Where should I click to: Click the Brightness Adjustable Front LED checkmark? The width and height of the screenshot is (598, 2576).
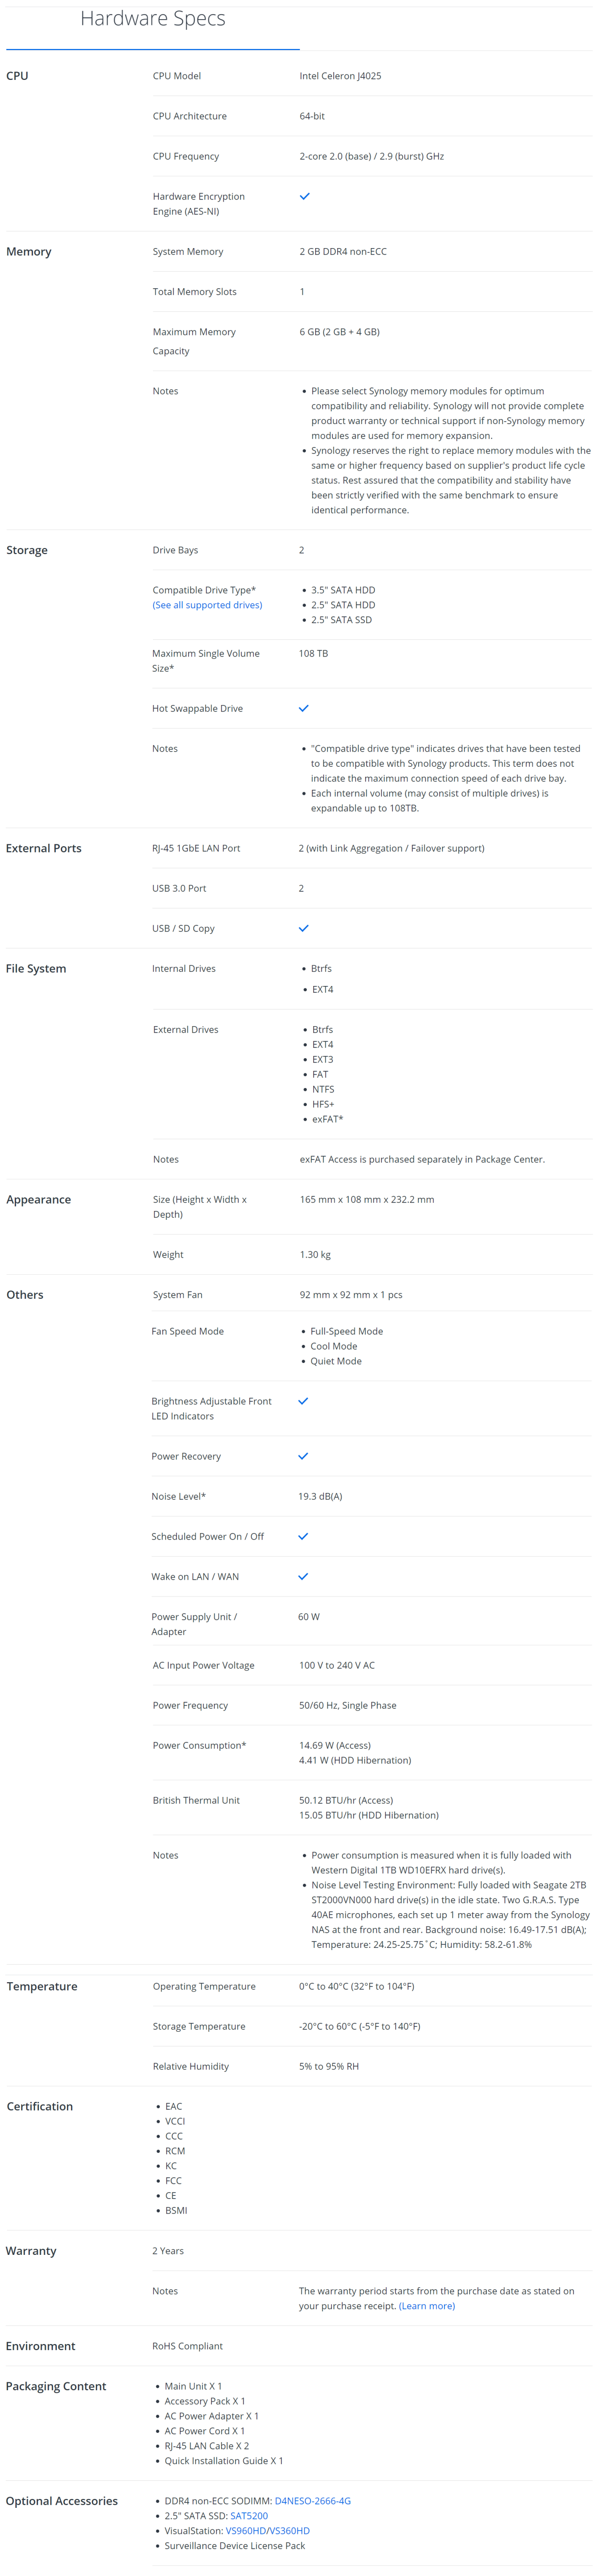[303, 1401]
